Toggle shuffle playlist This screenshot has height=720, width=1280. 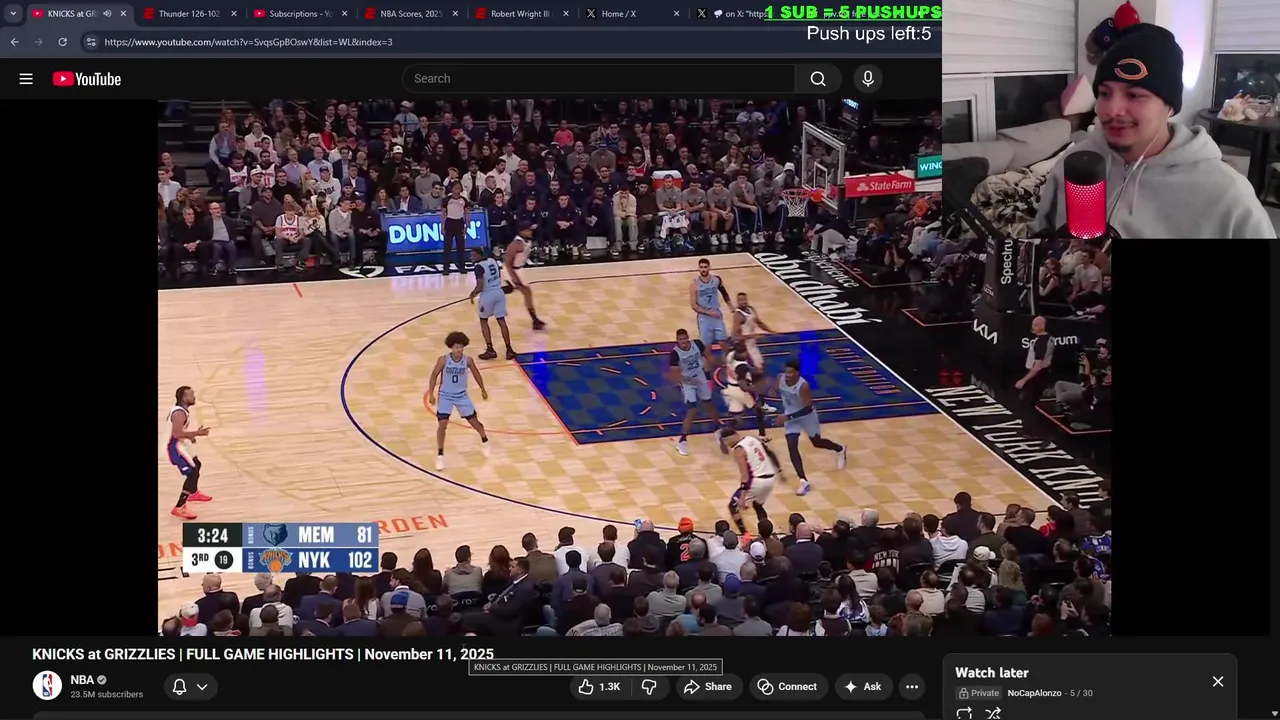(993, 713)
